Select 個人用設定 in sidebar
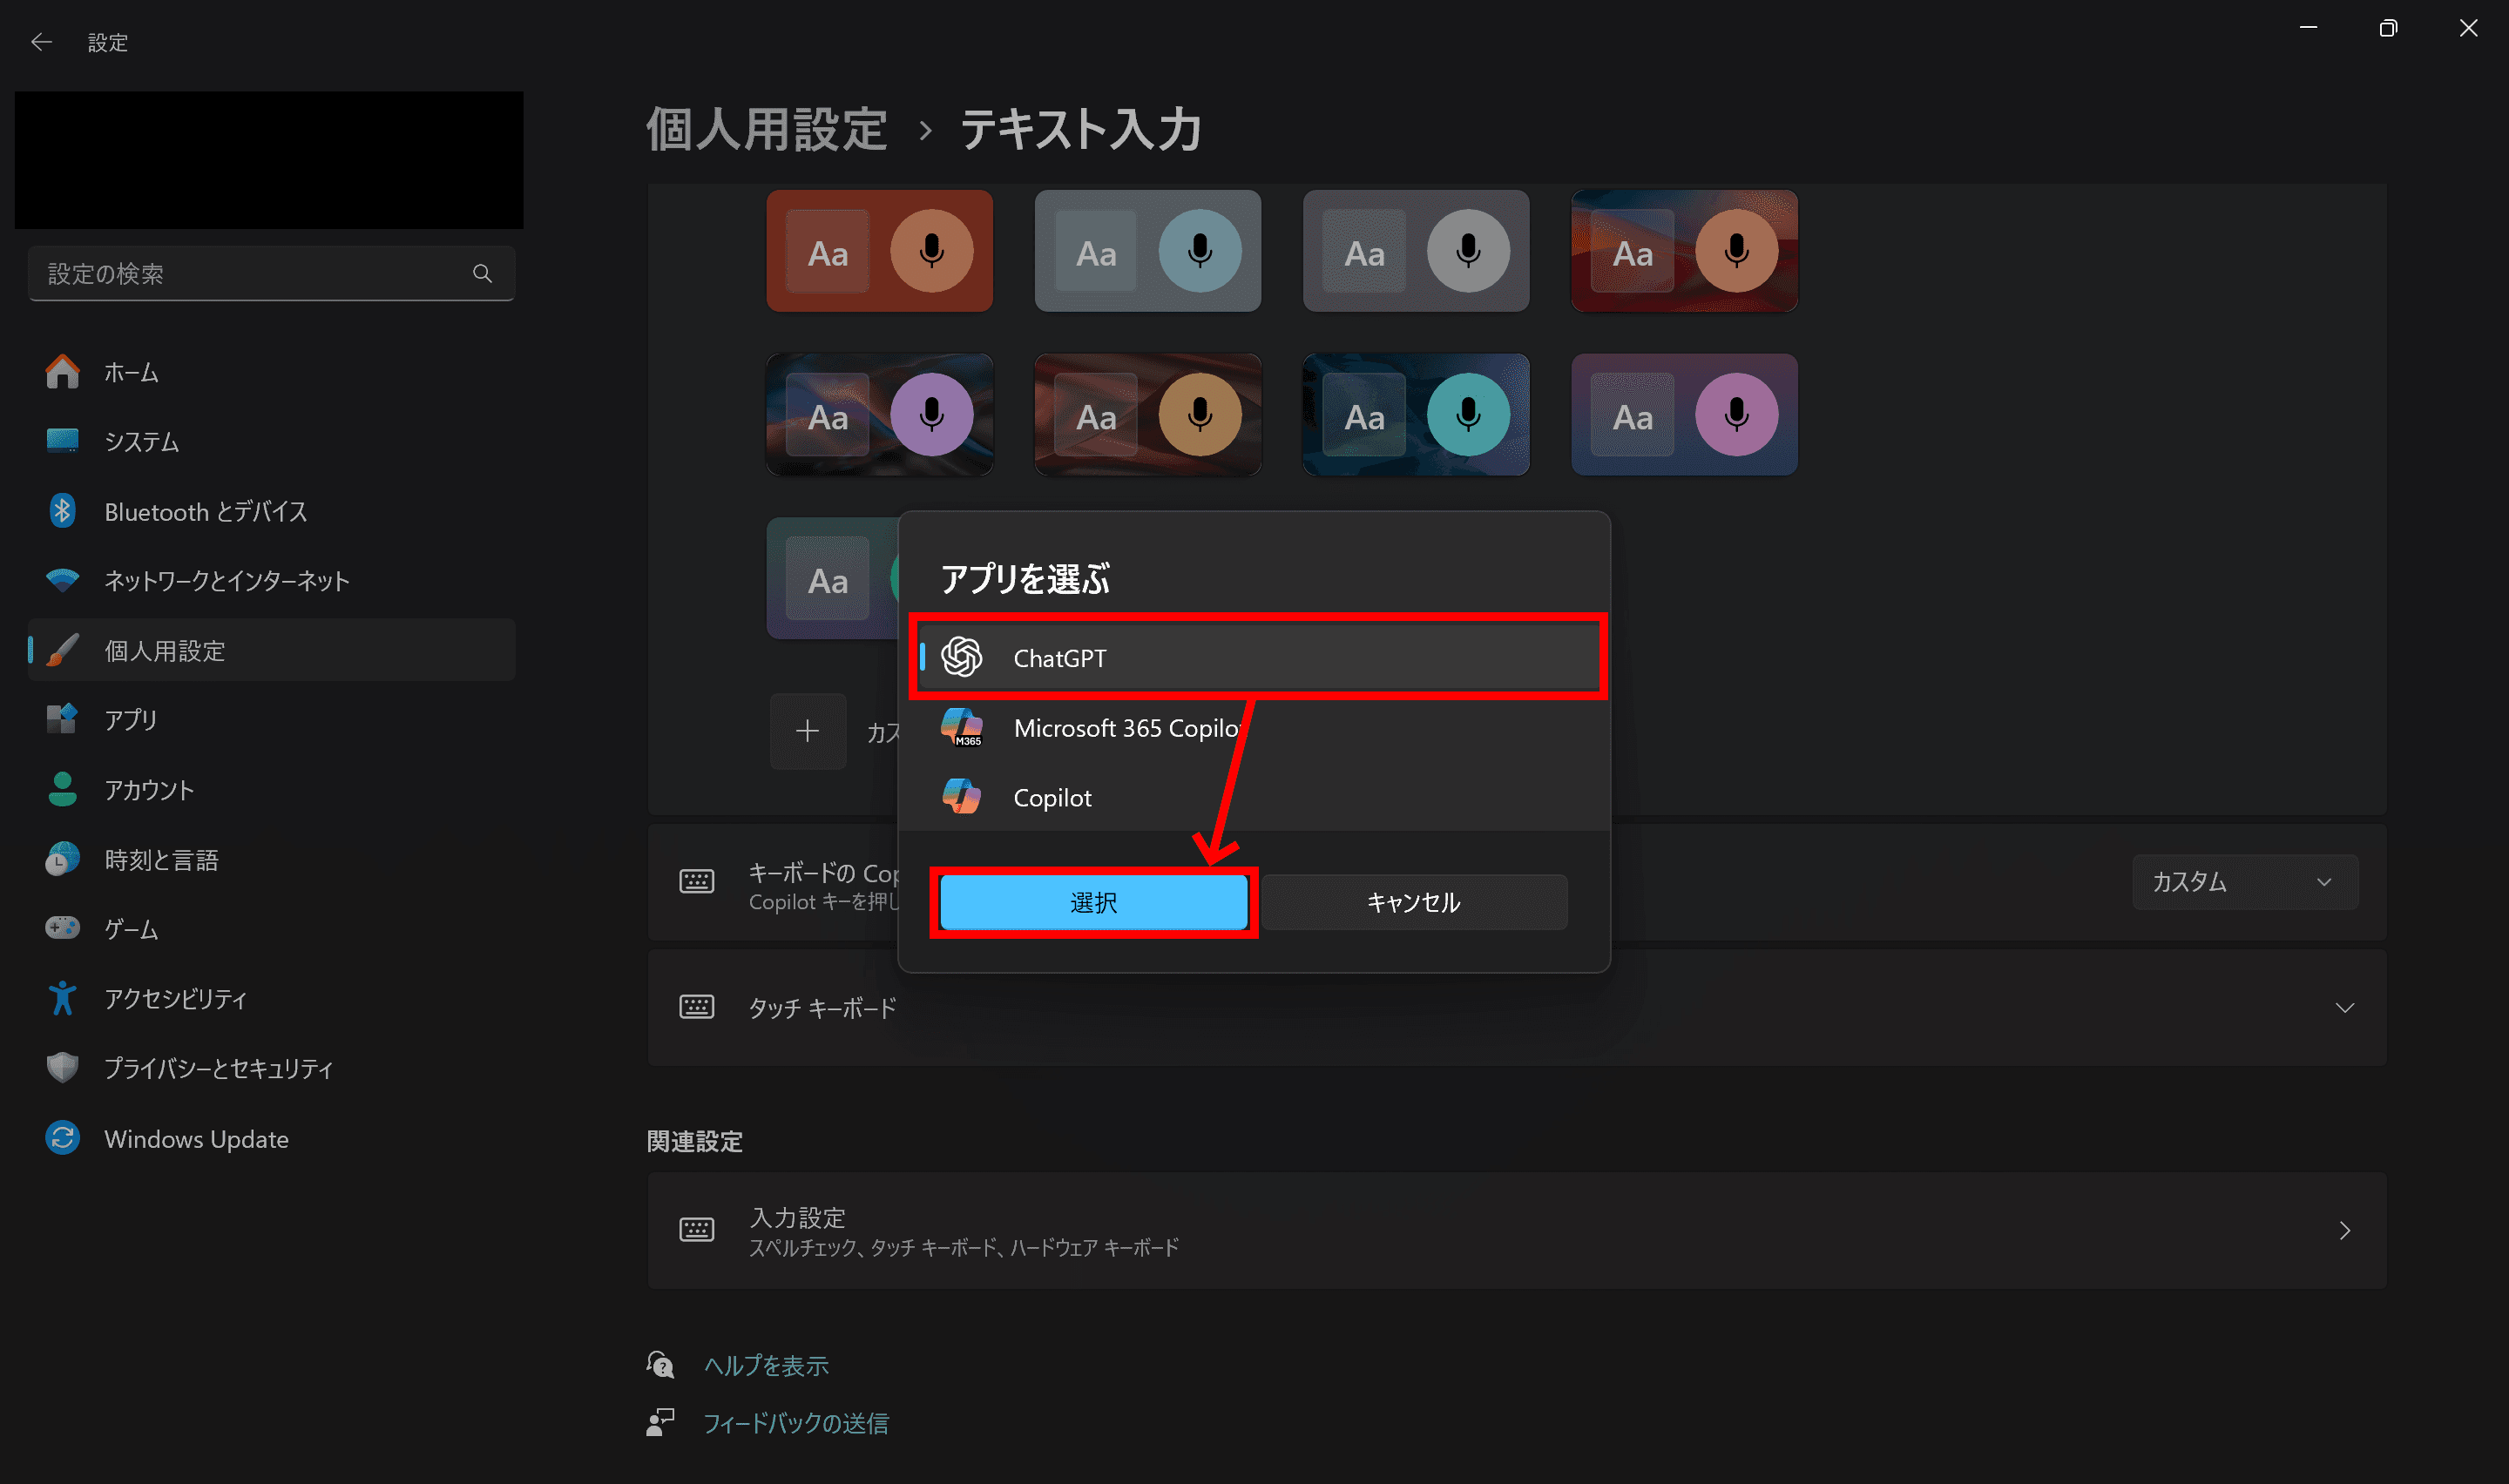The width and height of the screenshot is (2509, 1484). (271, 650)
